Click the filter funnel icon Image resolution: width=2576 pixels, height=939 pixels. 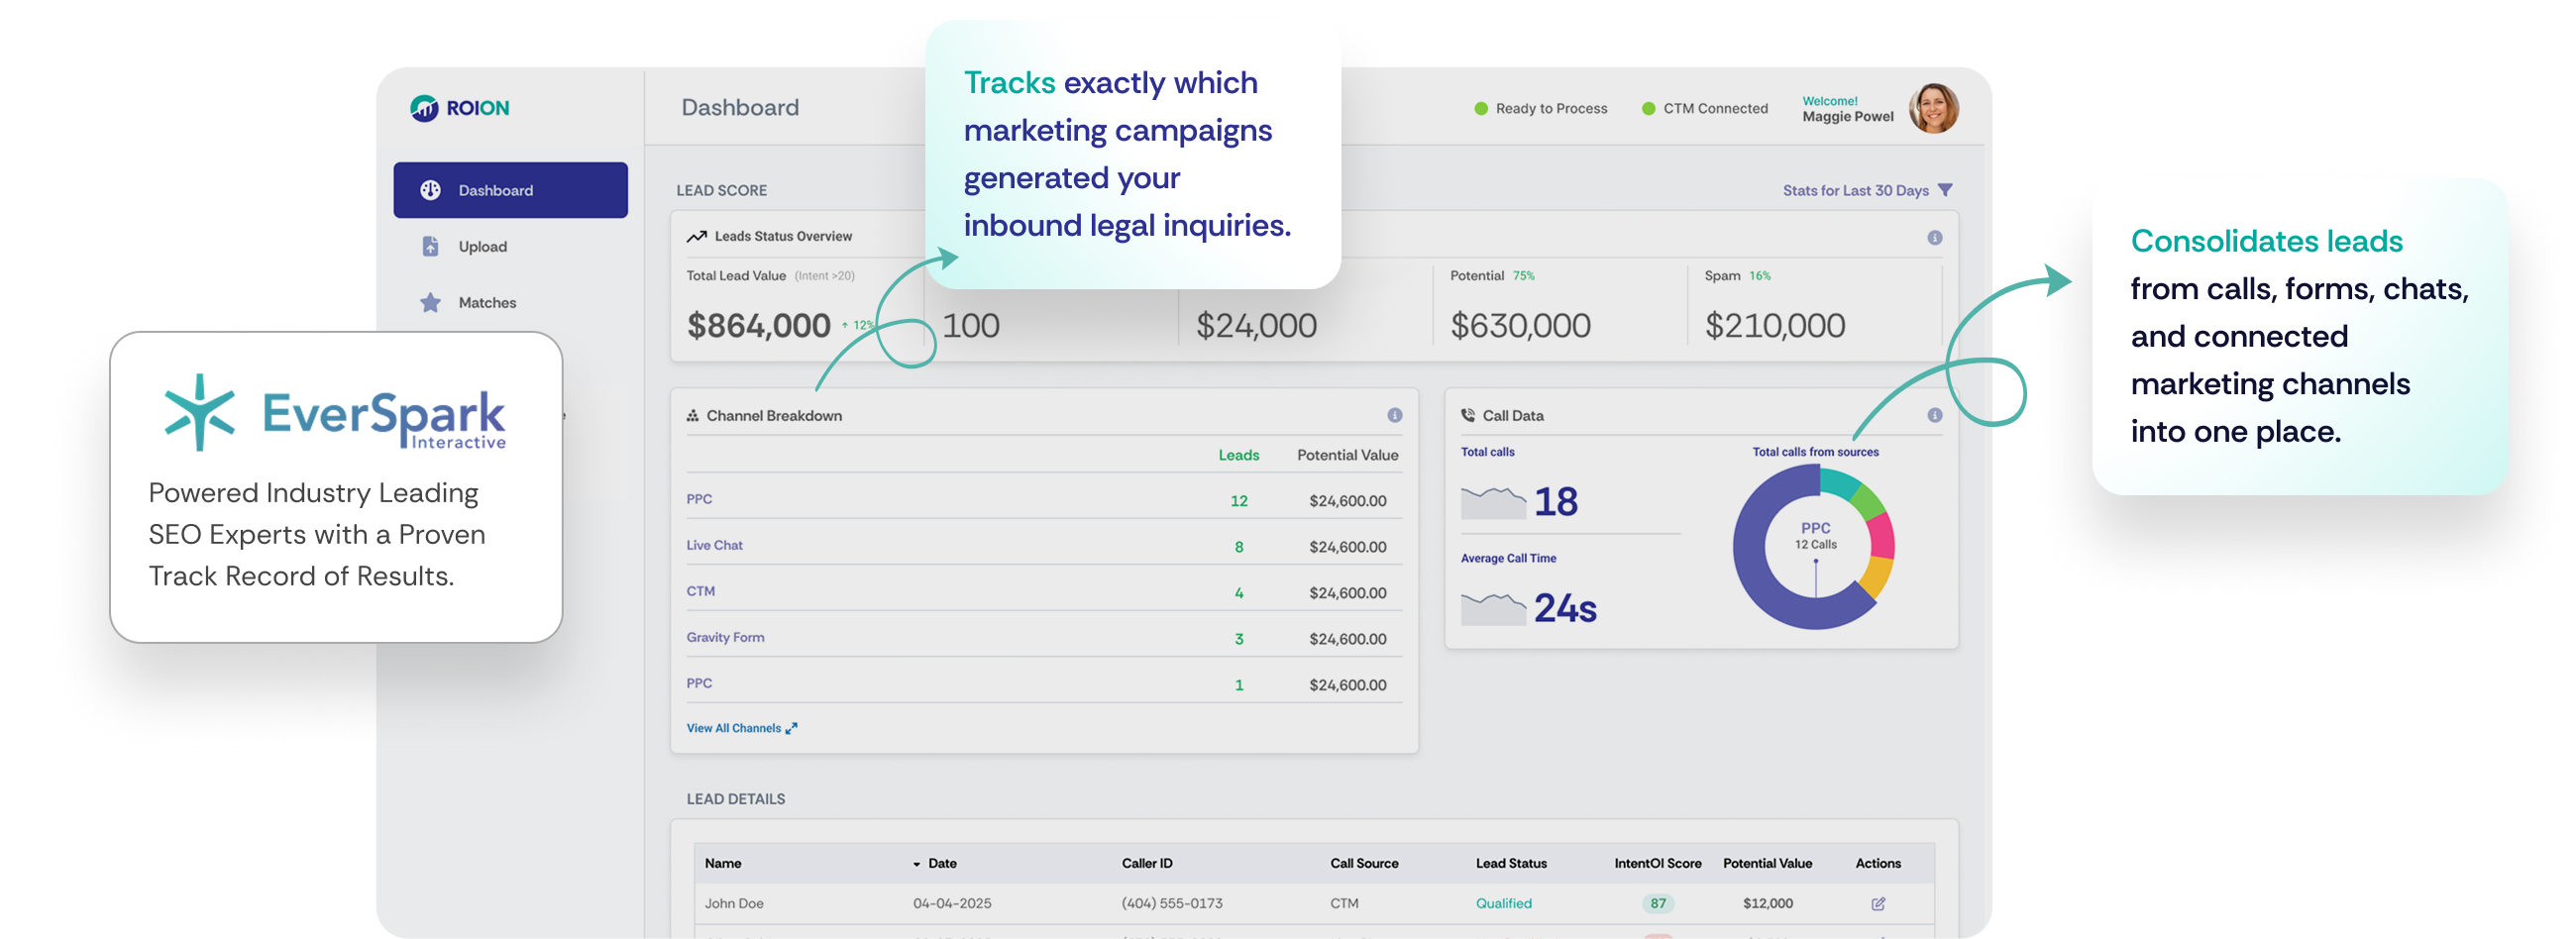1945,190
